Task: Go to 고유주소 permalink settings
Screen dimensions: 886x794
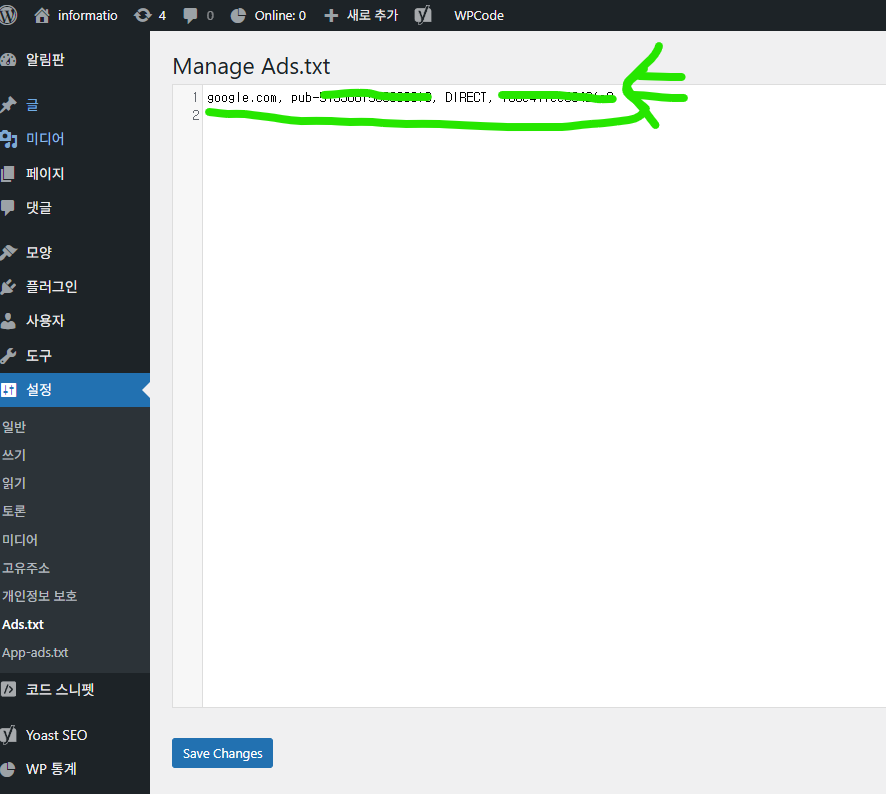Action: [26, 568]
